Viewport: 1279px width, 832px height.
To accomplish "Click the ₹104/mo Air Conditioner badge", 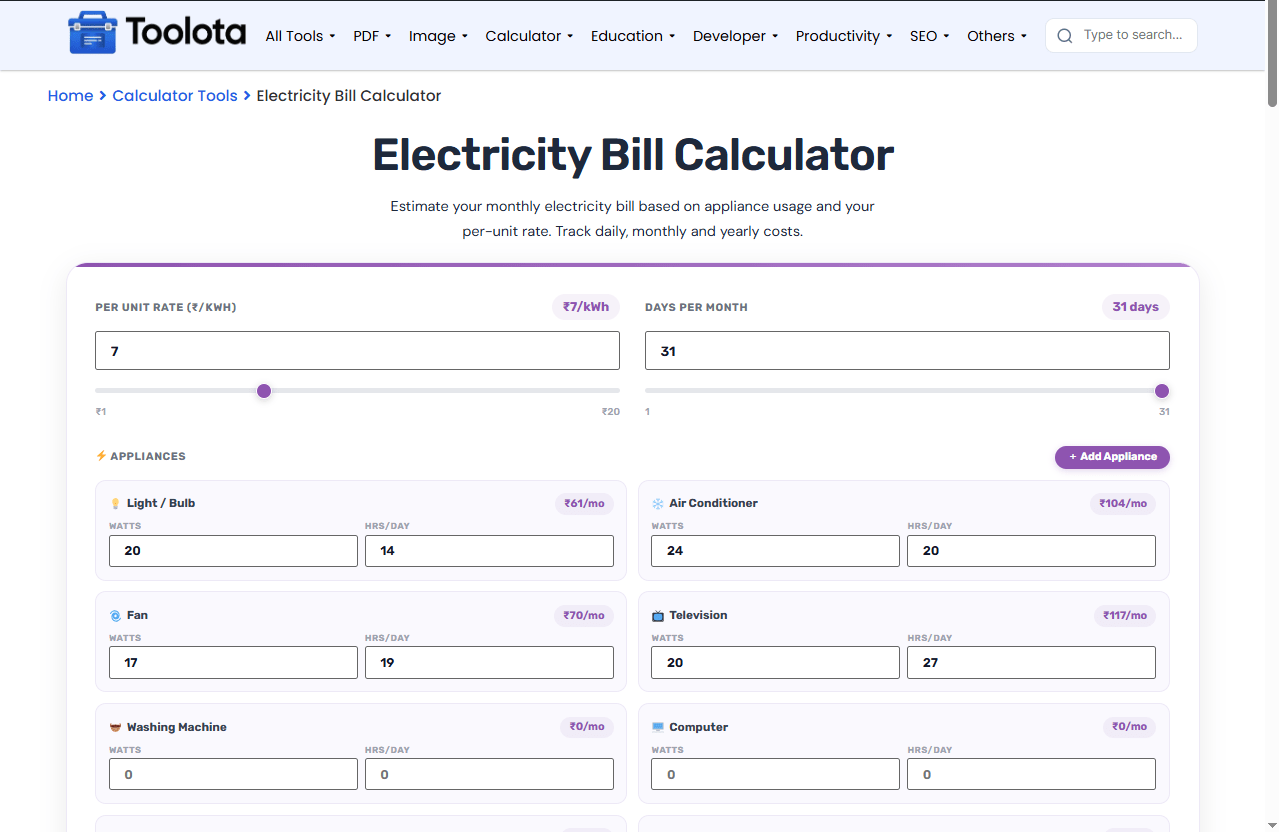I will pos(1123,503).
